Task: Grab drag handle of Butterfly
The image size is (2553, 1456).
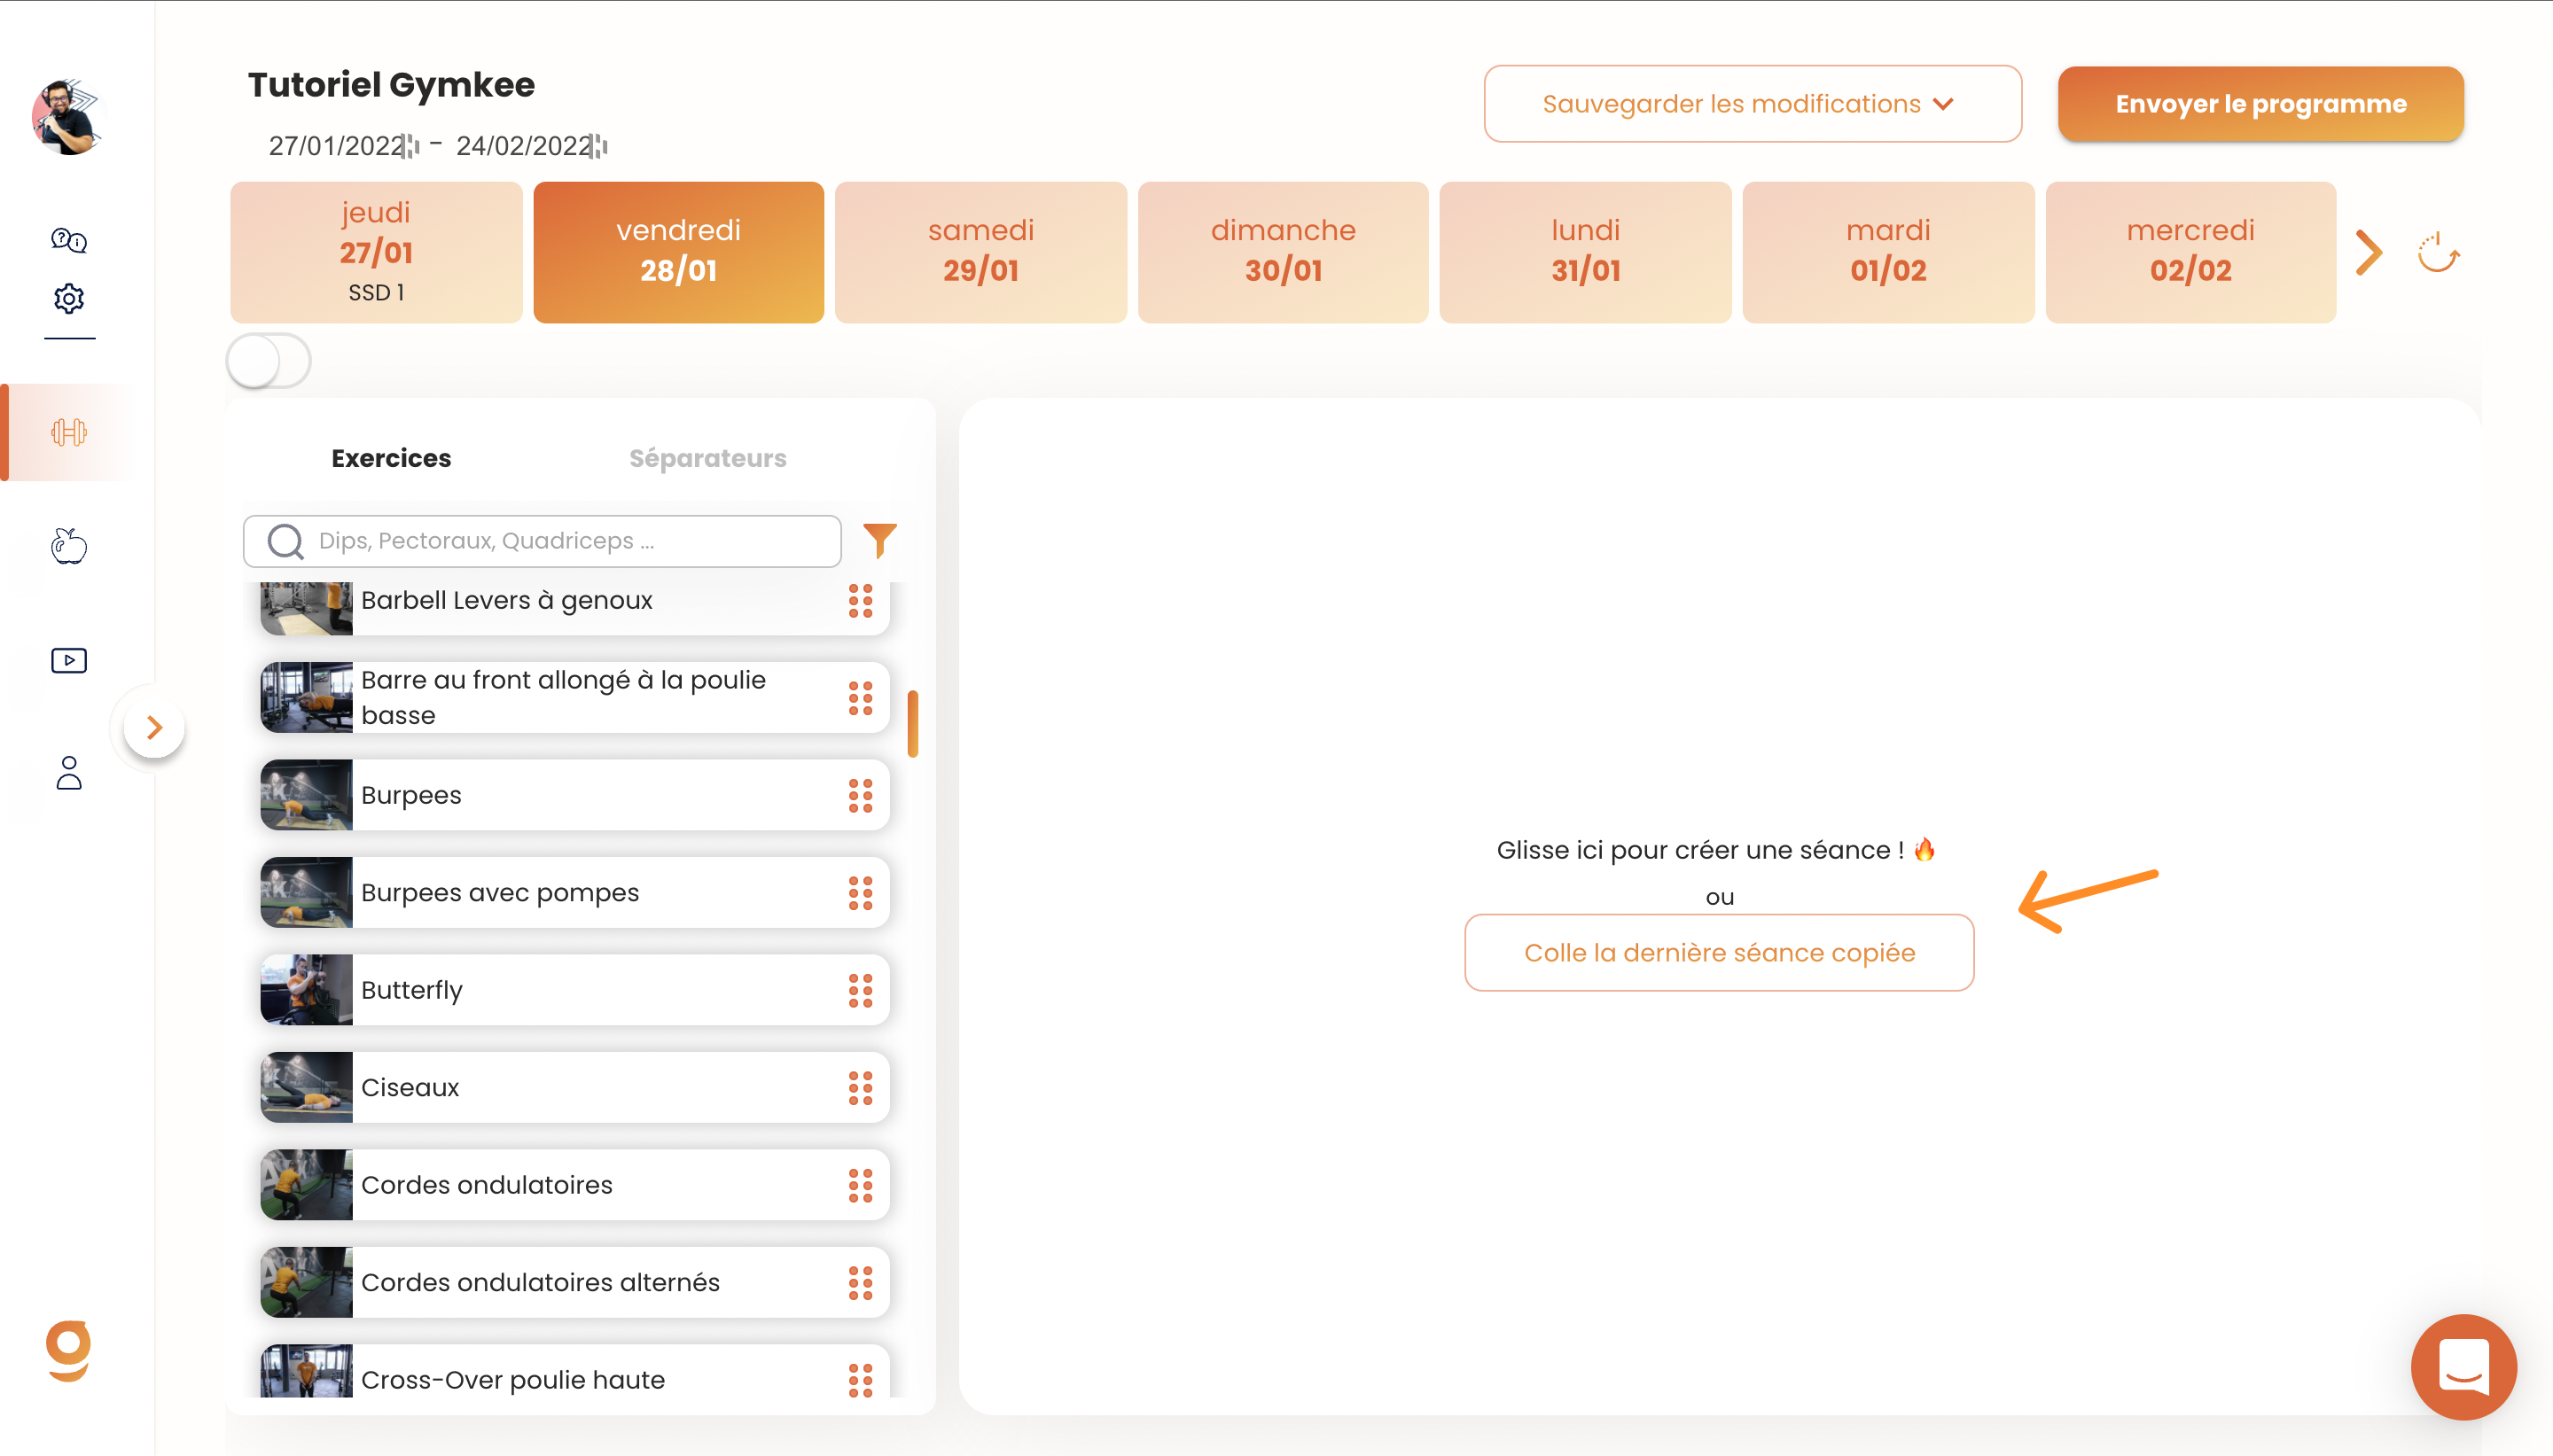Action: (x=861, y=990)
